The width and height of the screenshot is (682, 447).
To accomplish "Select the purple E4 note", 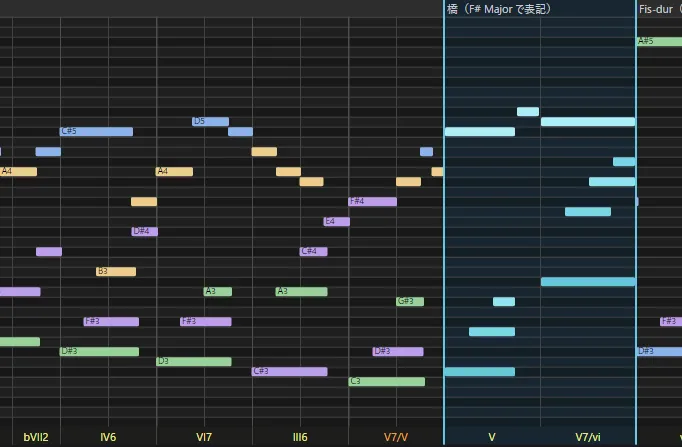I will (x=337, y=221).
